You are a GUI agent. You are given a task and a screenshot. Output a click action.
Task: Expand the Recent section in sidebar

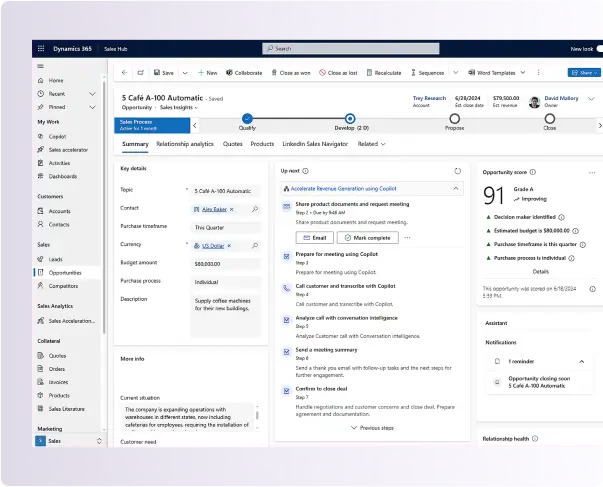pos(93,93)
